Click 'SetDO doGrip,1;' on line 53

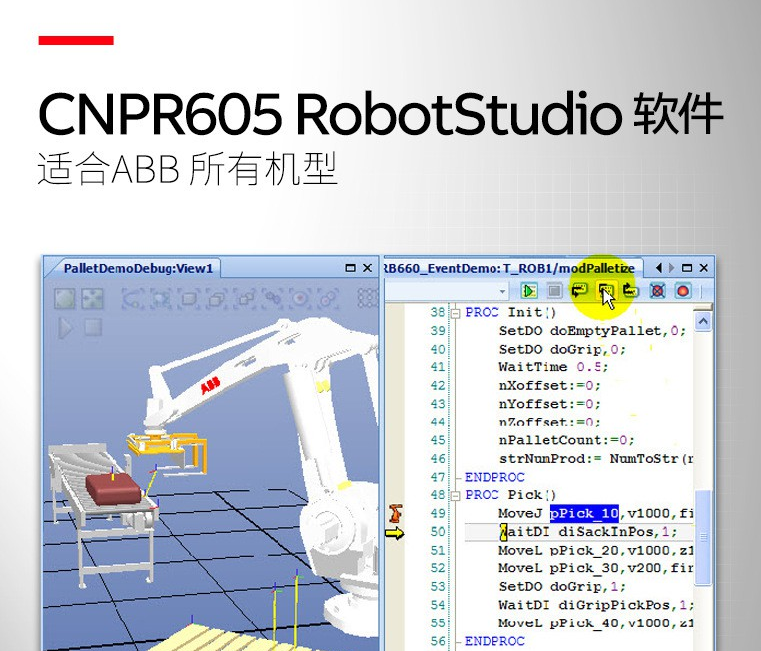(x=562, y=586)
